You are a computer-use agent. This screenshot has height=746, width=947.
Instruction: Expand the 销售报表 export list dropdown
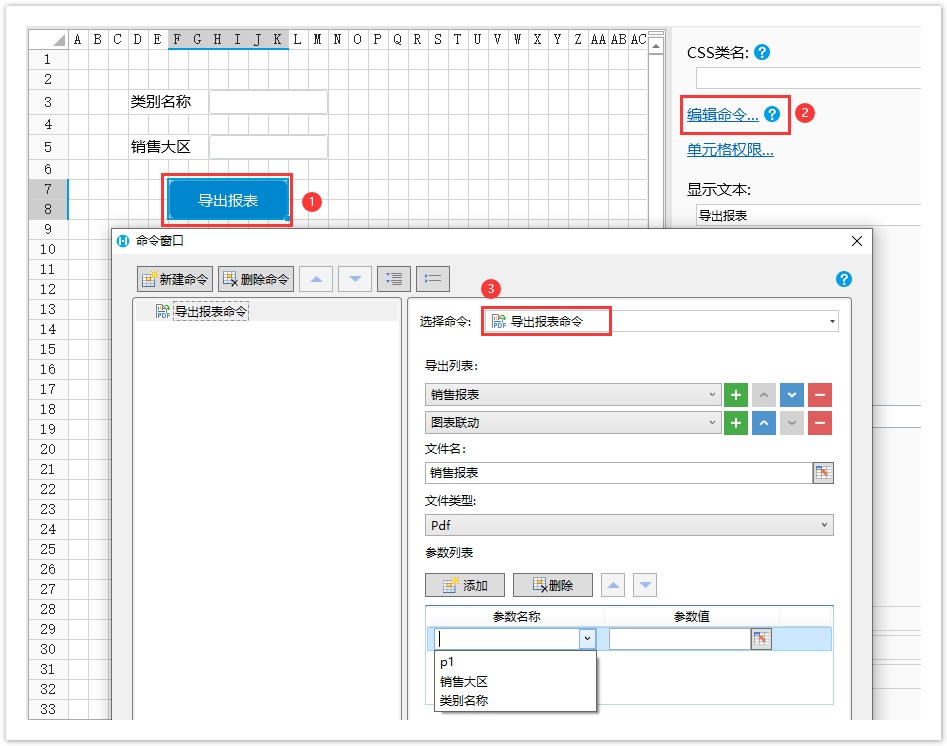point(713,395)
